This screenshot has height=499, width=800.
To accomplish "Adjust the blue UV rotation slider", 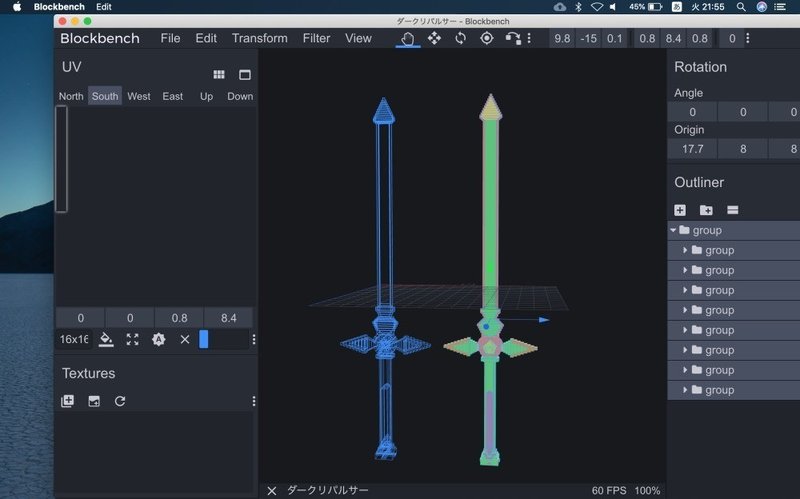I will point(204,339).
